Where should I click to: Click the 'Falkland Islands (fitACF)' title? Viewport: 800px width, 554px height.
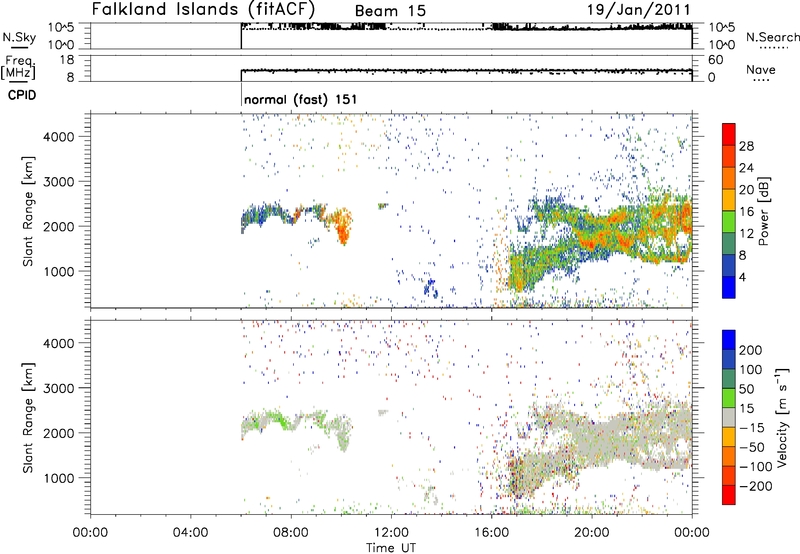click(x=203, y=10)
